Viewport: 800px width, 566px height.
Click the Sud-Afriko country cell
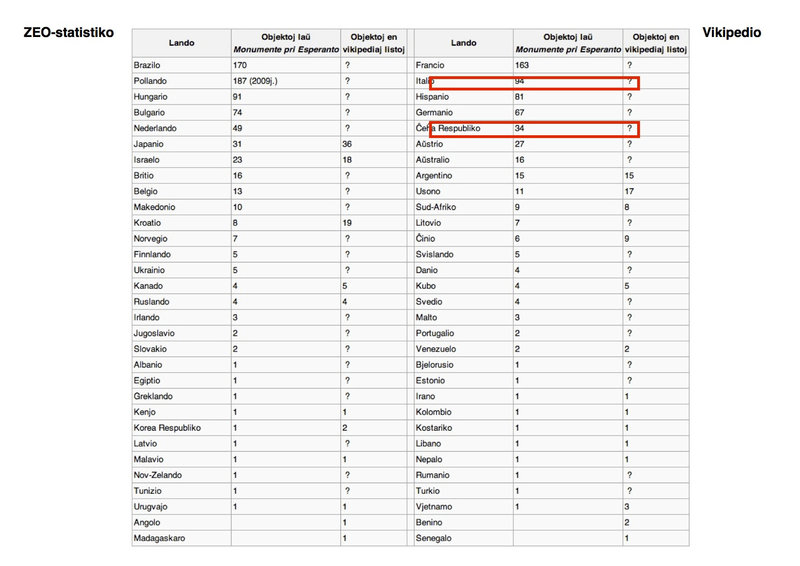pyautogui.click(x=463, y=207)
